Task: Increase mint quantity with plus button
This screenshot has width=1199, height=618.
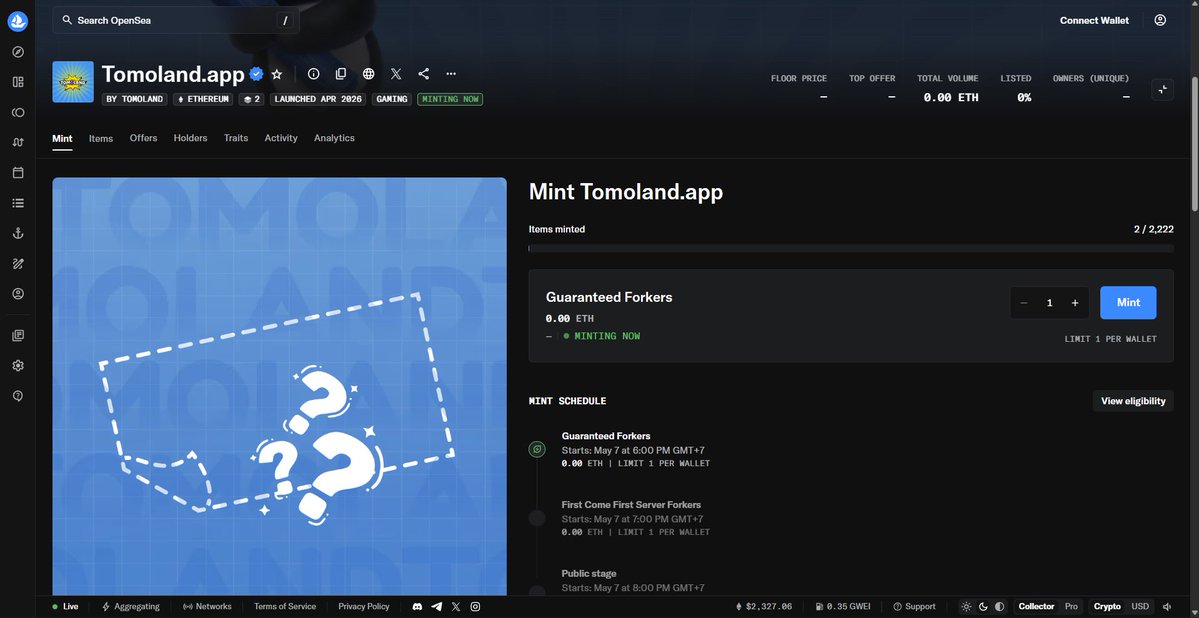Action: point(1074,303)
